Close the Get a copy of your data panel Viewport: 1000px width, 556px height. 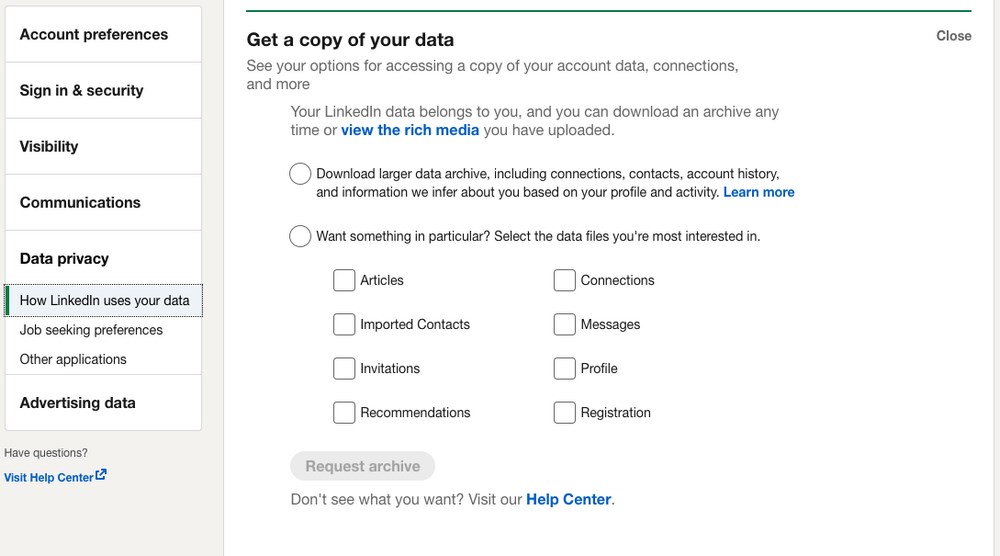click(x=953, y=36)
